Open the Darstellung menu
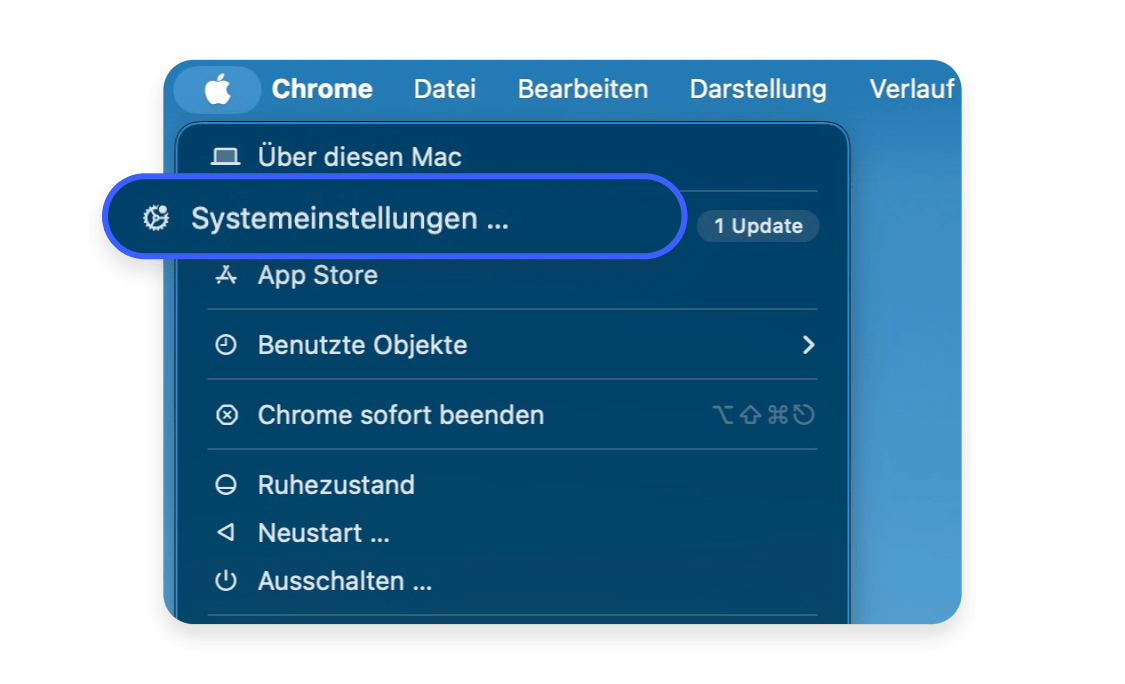Viewport: 1125px width, 684px height. tap(758, 89)
